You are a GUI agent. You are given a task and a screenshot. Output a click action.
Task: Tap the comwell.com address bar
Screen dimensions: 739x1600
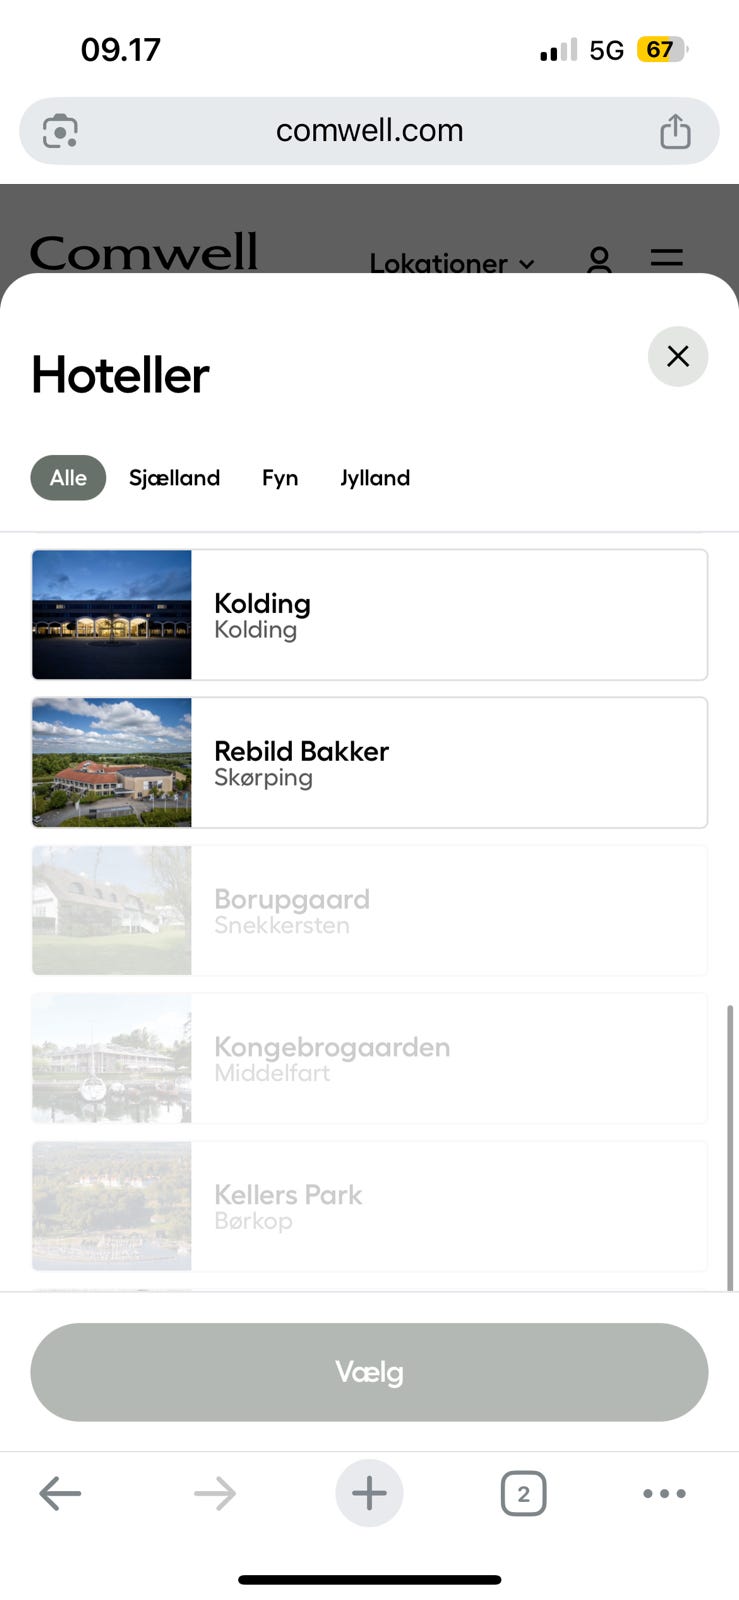(x=369, y=131)
